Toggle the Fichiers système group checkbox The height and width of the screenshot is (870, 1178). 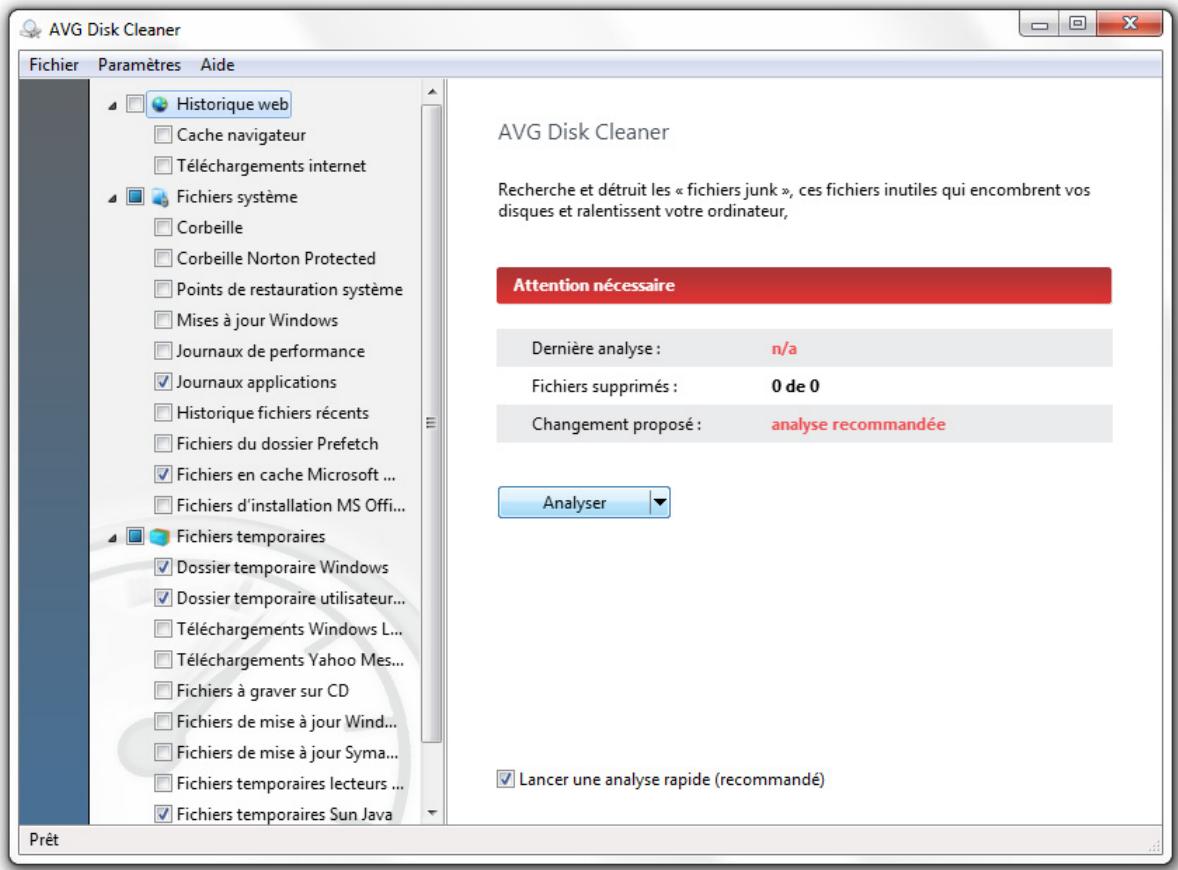click(135, 197)
